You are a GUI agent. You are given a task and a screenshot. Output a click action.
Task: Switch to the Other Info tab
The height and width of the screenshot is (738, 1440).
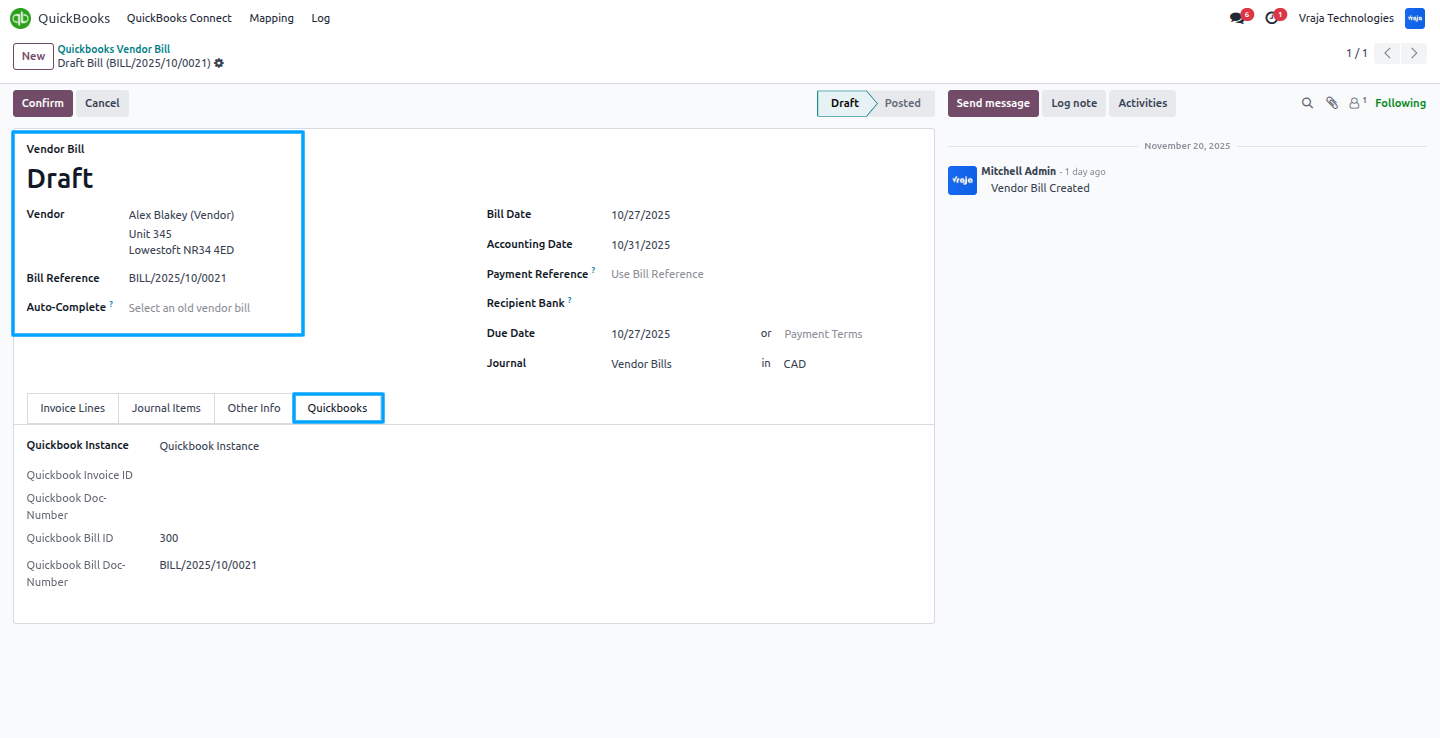254,408
